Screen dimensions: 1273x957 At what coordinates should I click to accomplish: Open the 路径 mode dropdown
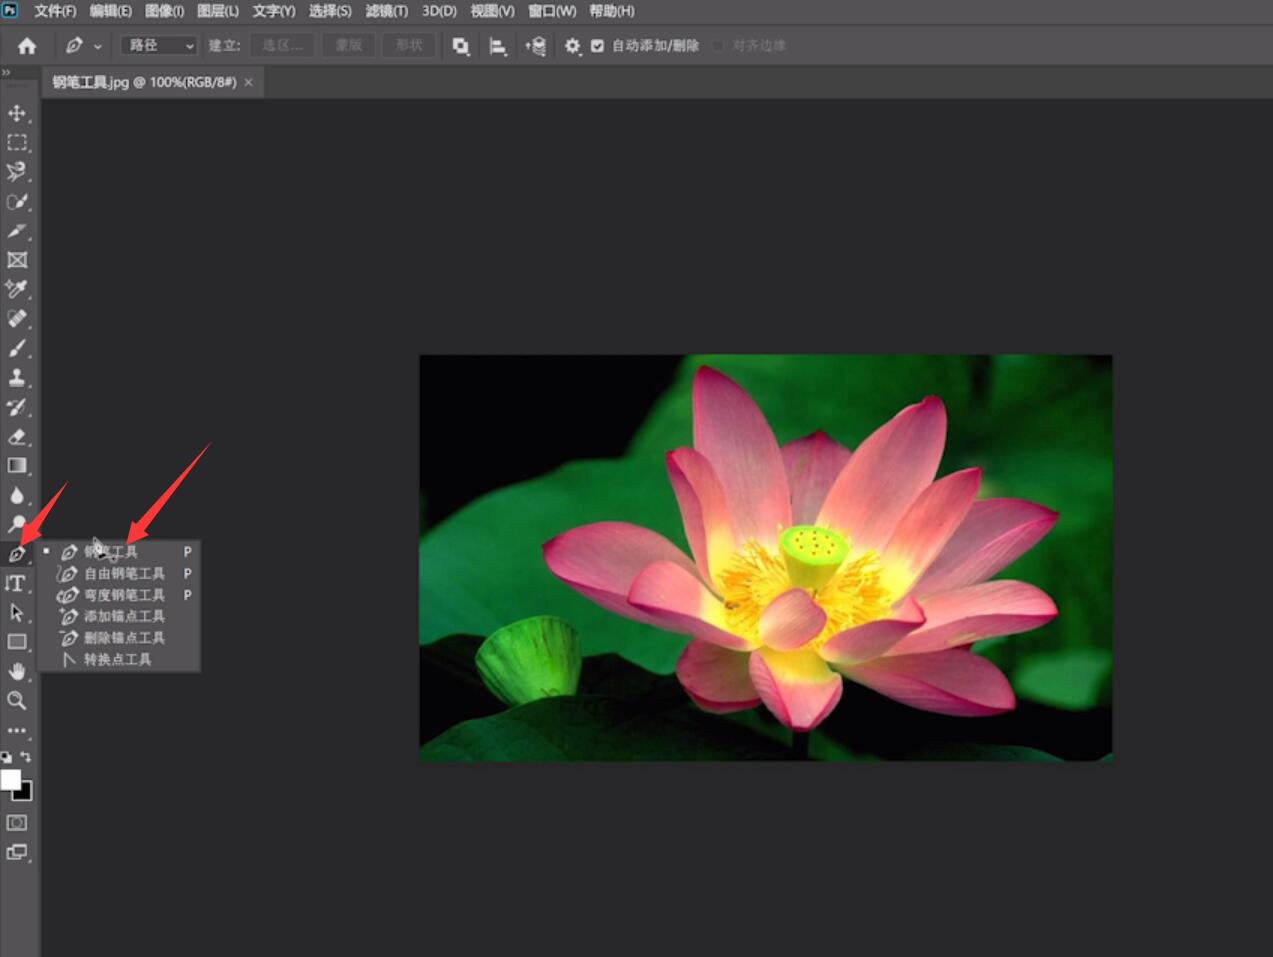[x=159, y=45]
